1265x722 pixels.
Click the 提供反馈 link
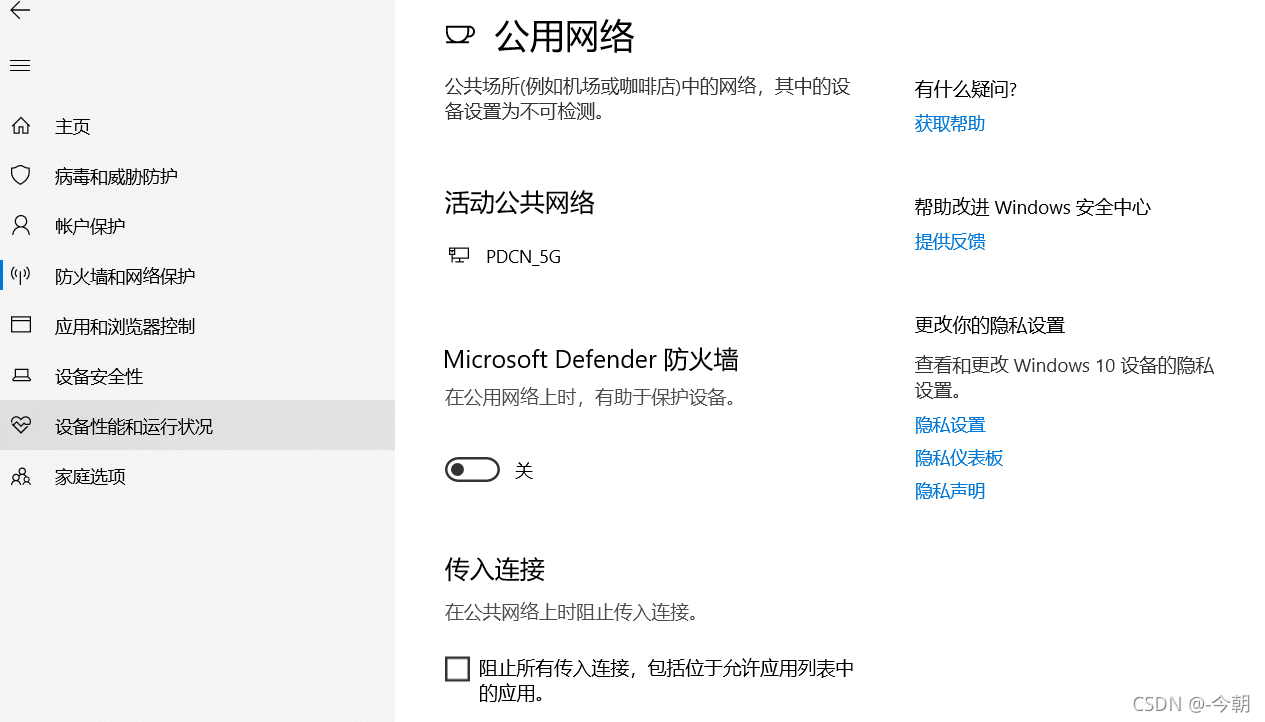click(950, 242)
